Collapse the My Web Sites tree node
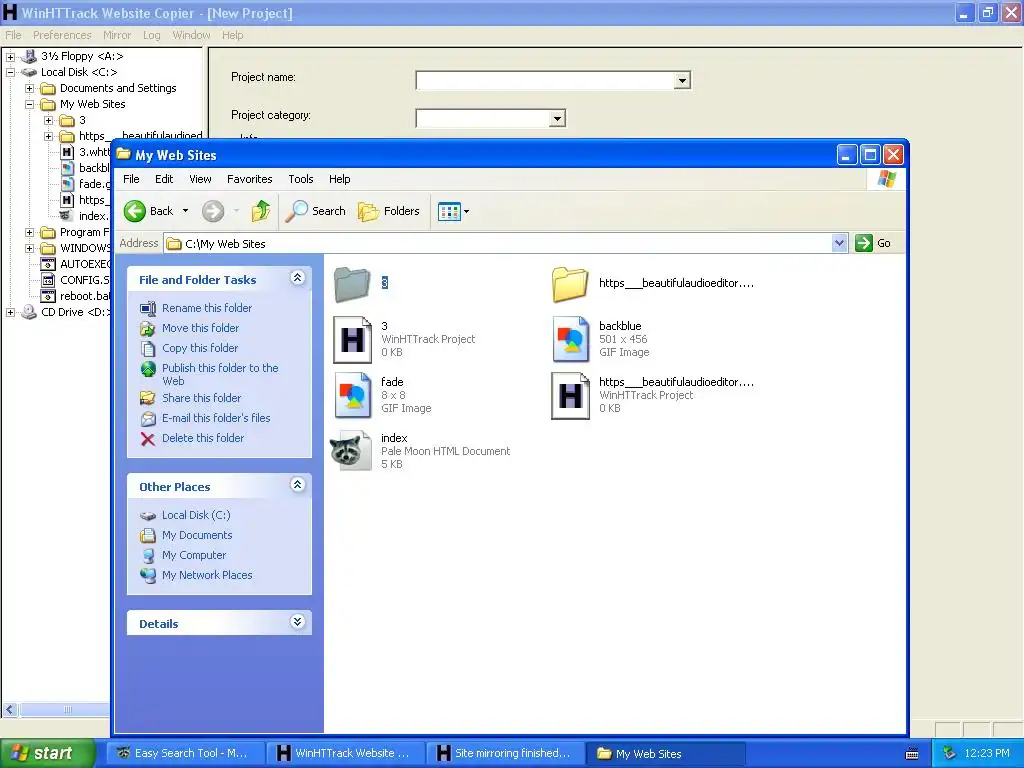This screenshot has width=1024, height=768. (x=29, y=104)
